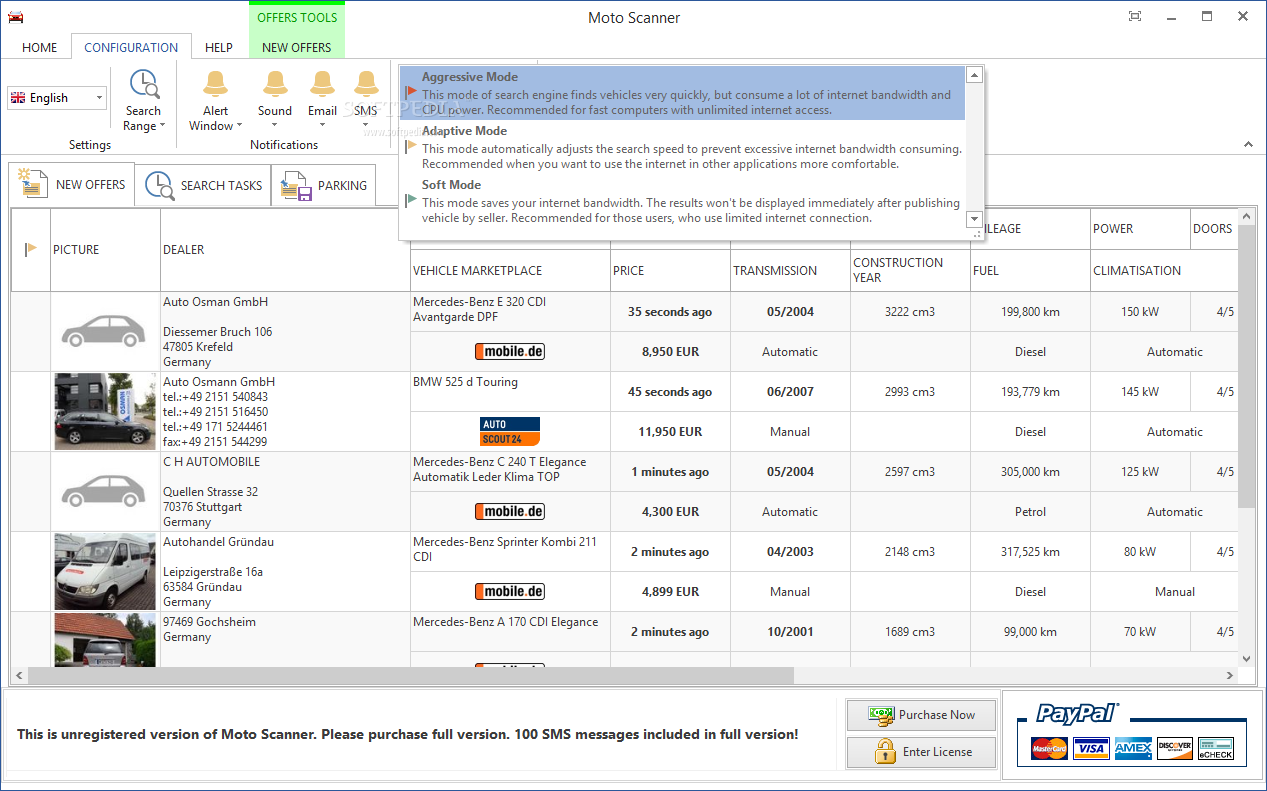
Task: Switch to the SEARCH TASKS tab
Action: 203,185
